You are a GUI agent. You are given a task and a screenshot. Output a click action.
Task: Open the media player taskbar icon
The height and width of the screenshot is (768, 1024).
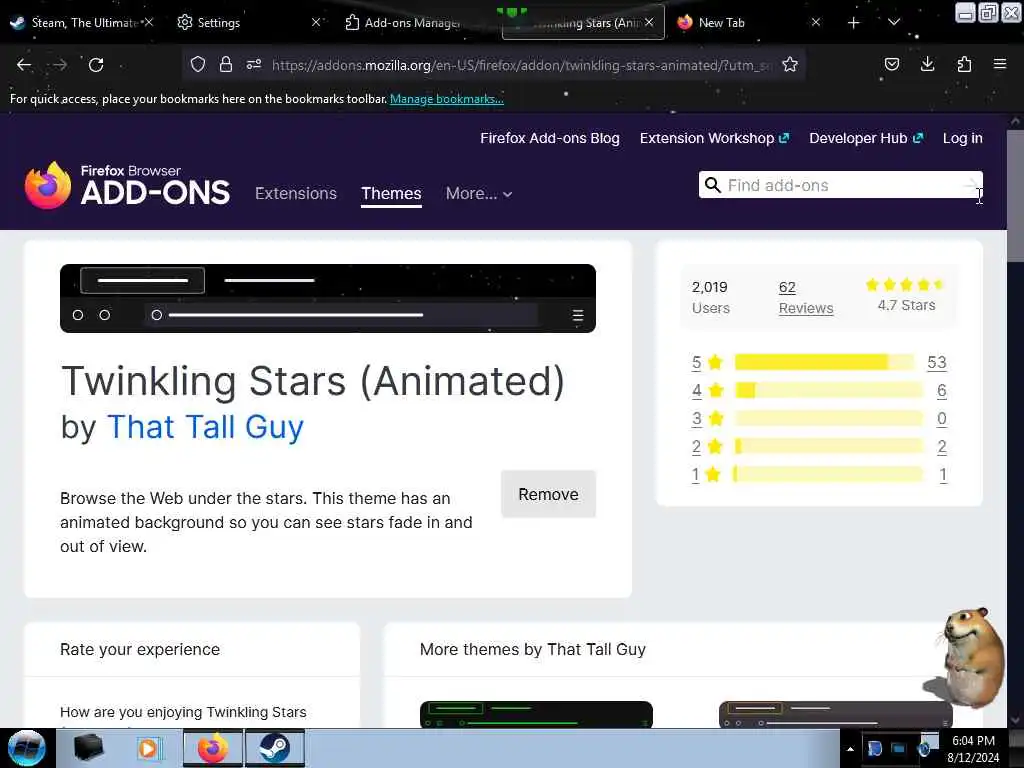click(x=150, y=748)
